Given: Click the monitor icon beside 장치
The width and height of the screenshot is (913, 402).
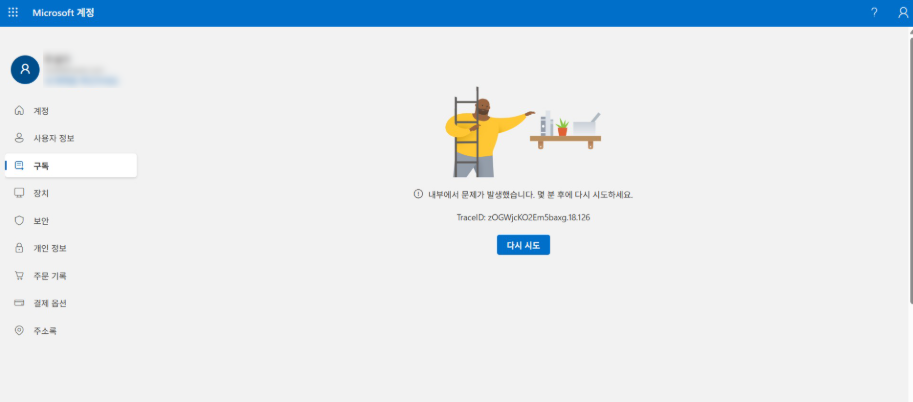Looking at the screenshot, I should coord(19,193).
